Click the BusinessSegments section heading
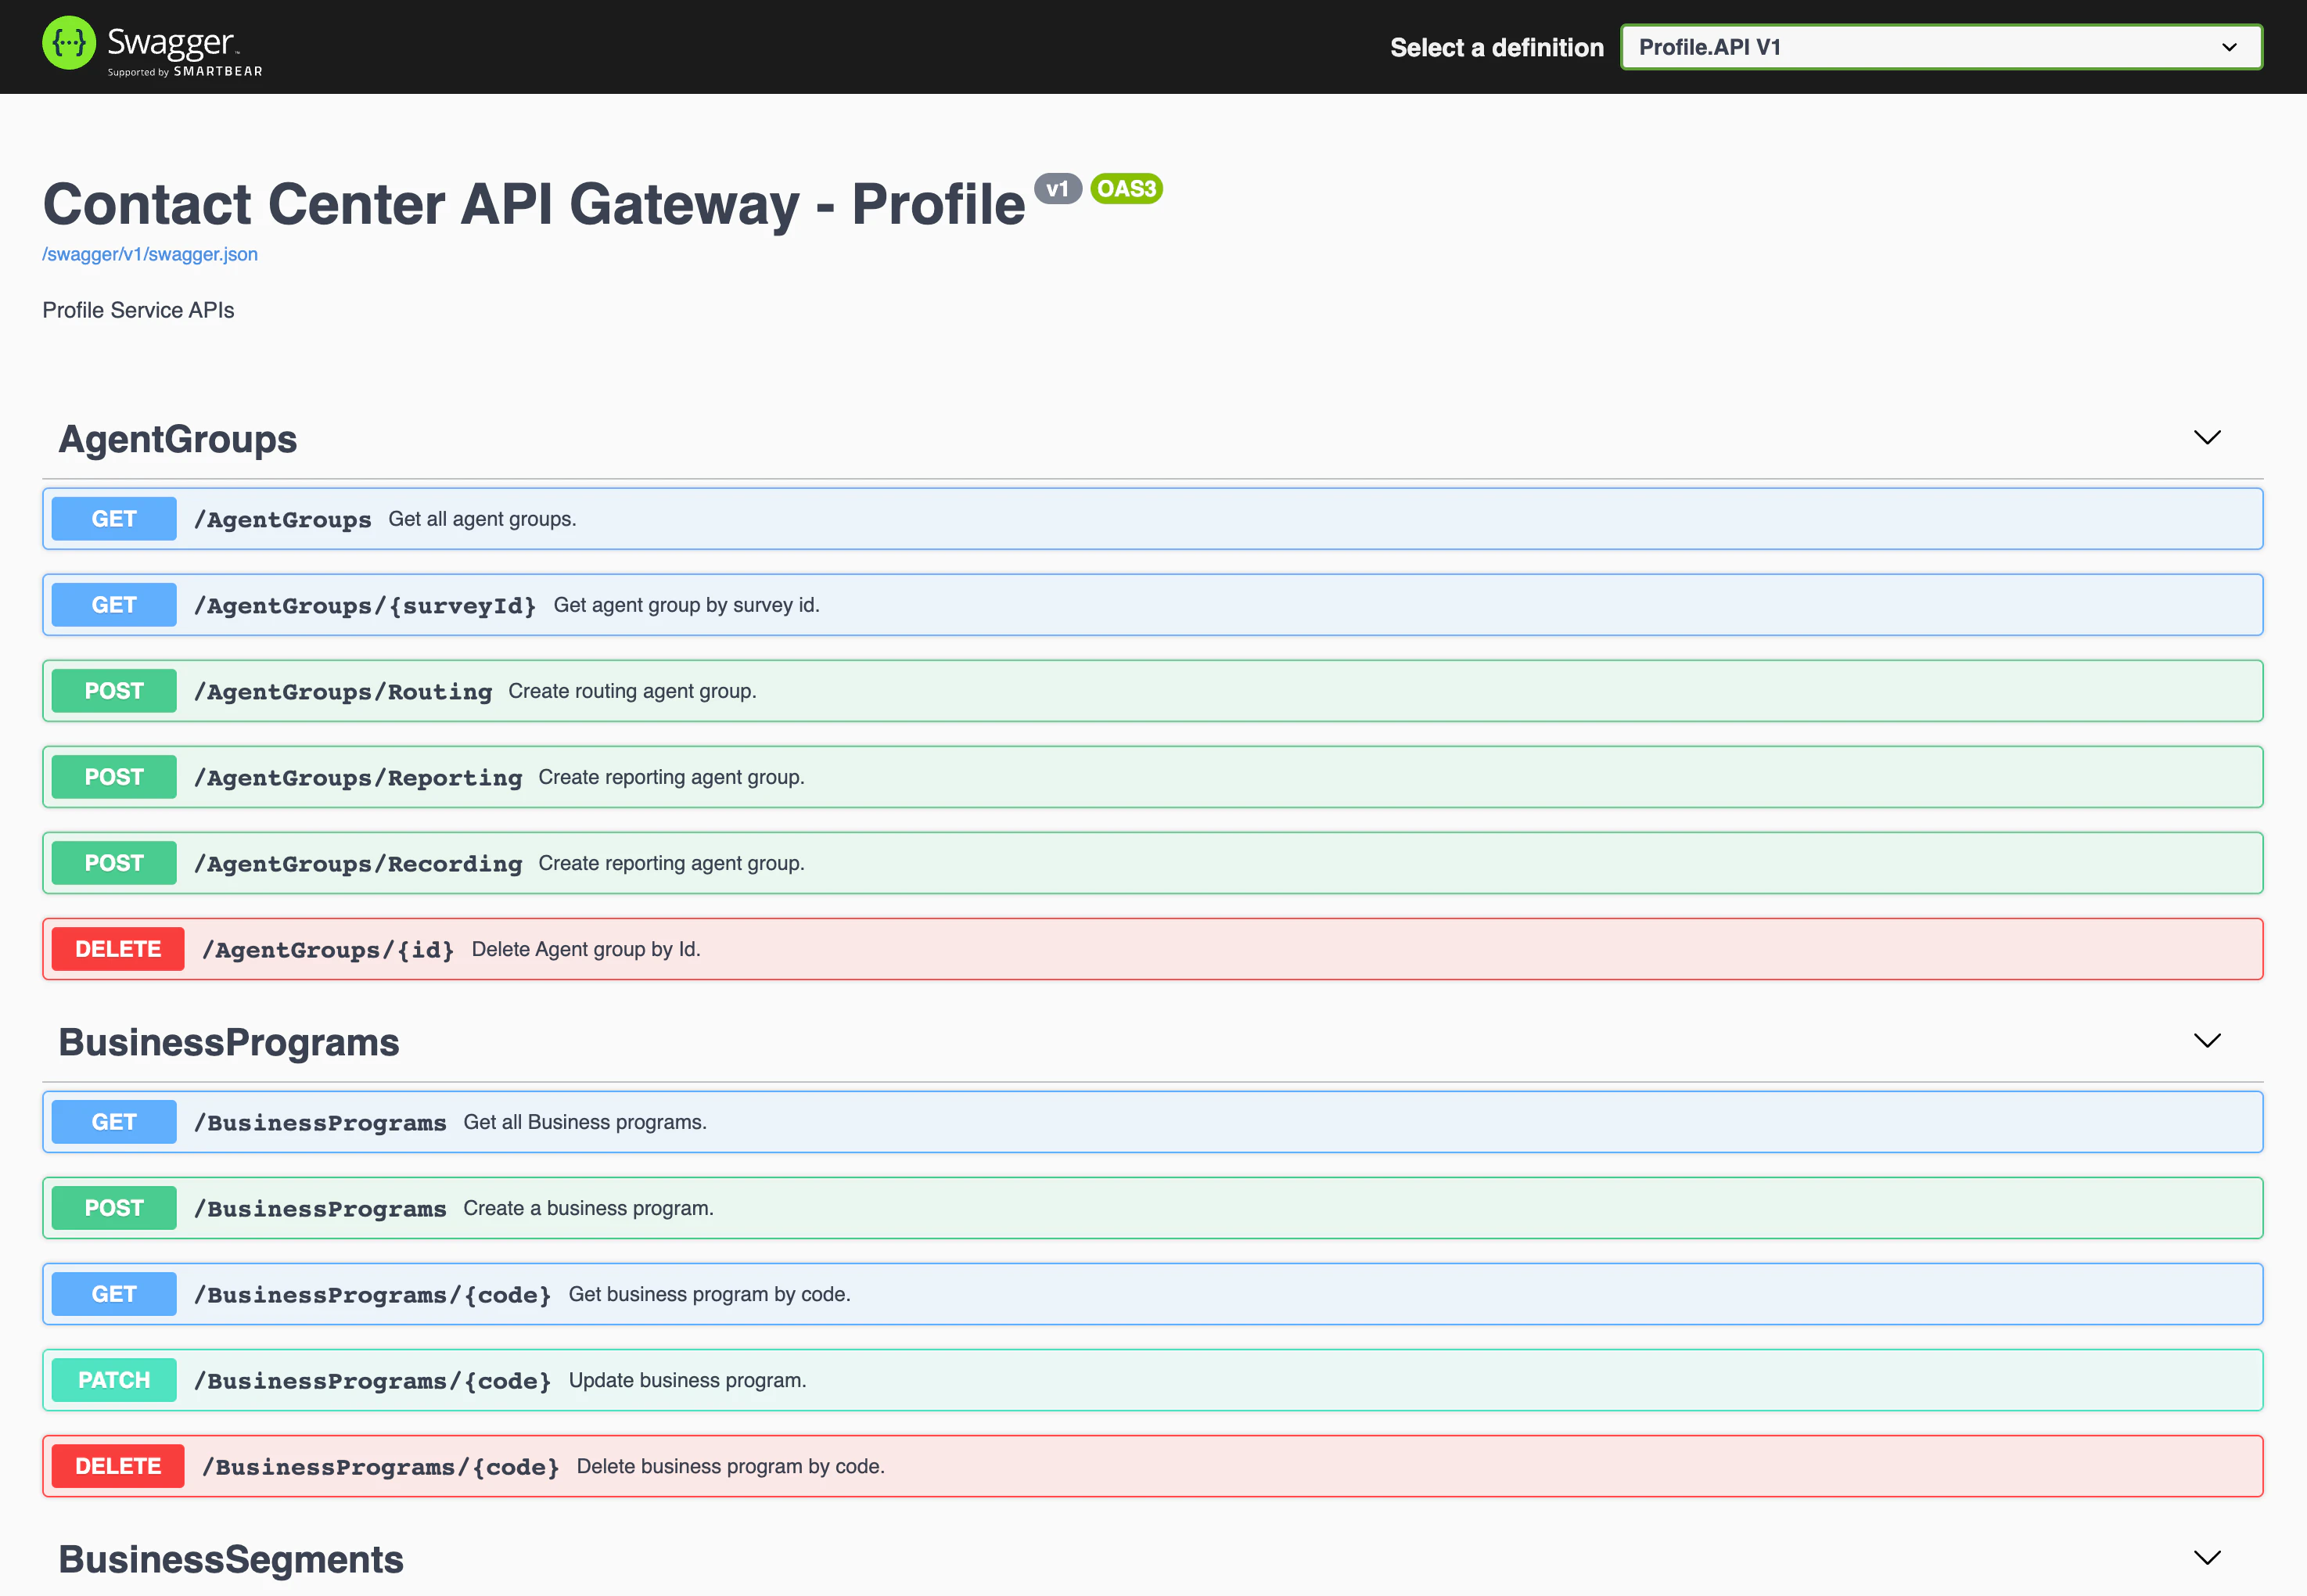This screenshot has width=2307, height=1596. click(231, 1559)
